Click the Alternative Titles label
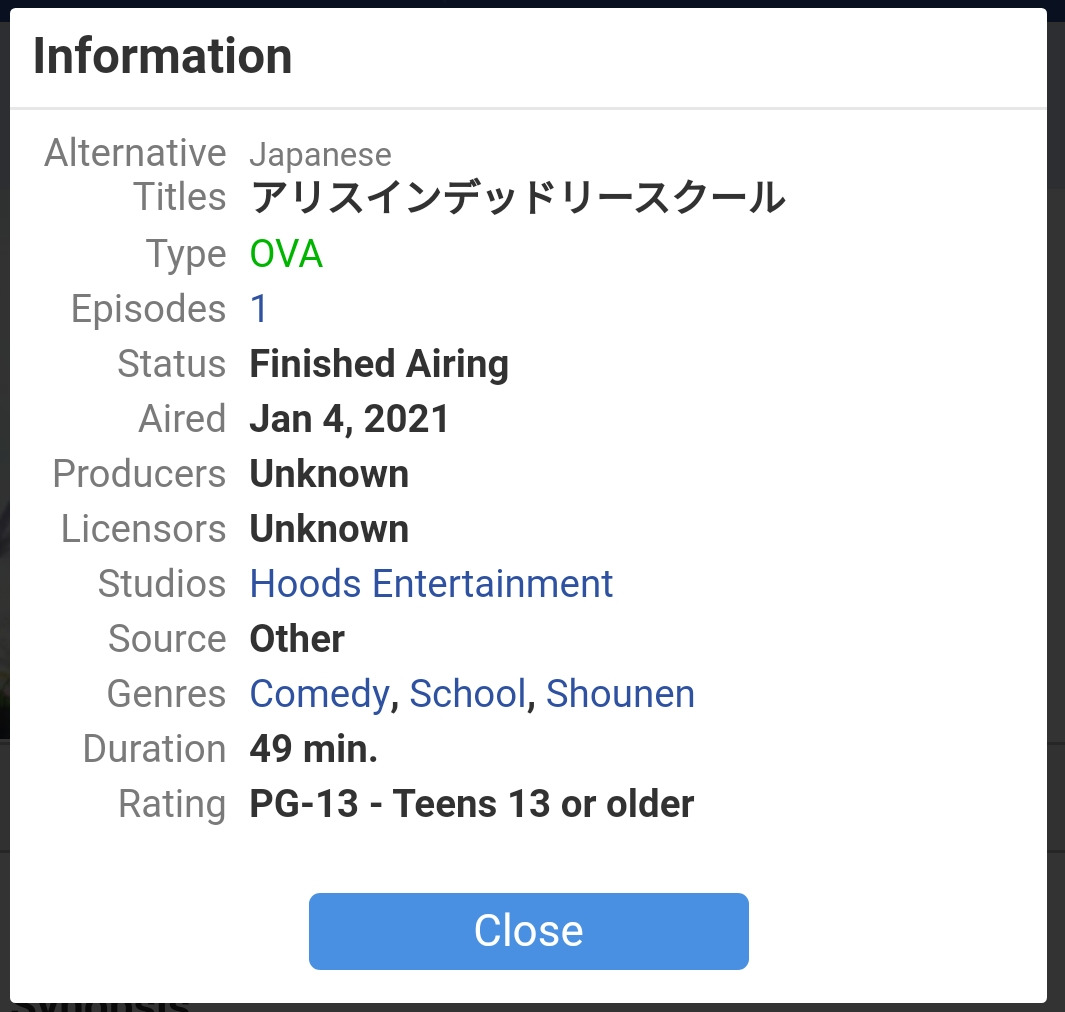The width and height of the screenshot is (1065, 1012). coord(135,175)
